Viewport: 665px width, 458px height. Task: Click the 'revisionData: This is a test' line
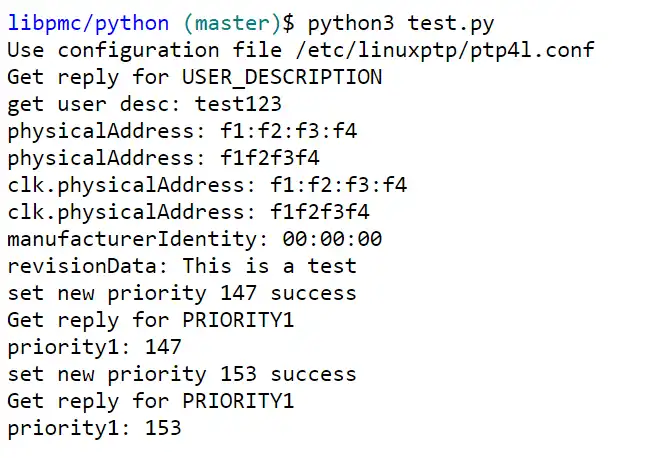click(182, 265)
